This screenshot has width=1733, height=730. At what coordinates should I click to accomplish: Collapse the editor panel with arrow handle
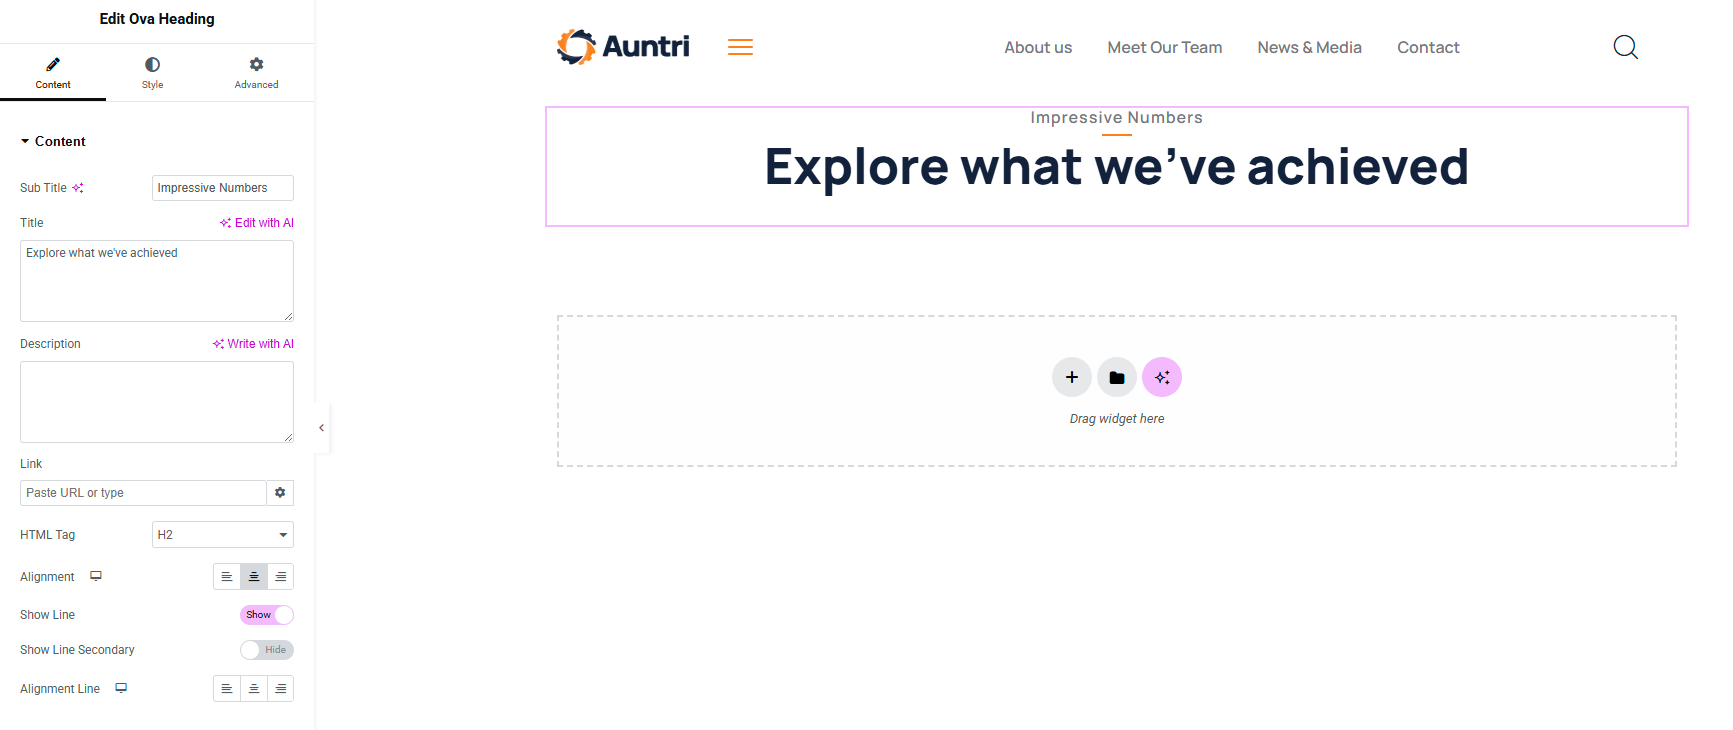[321, 428]
